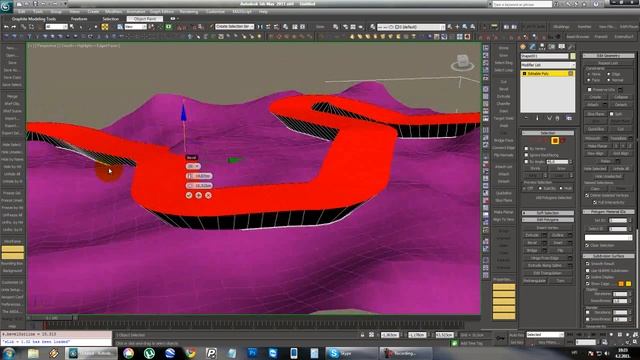This screenshot has width=640, height=360.
Task: Click Remove Modifier trash icon
Action: [559, 118]
